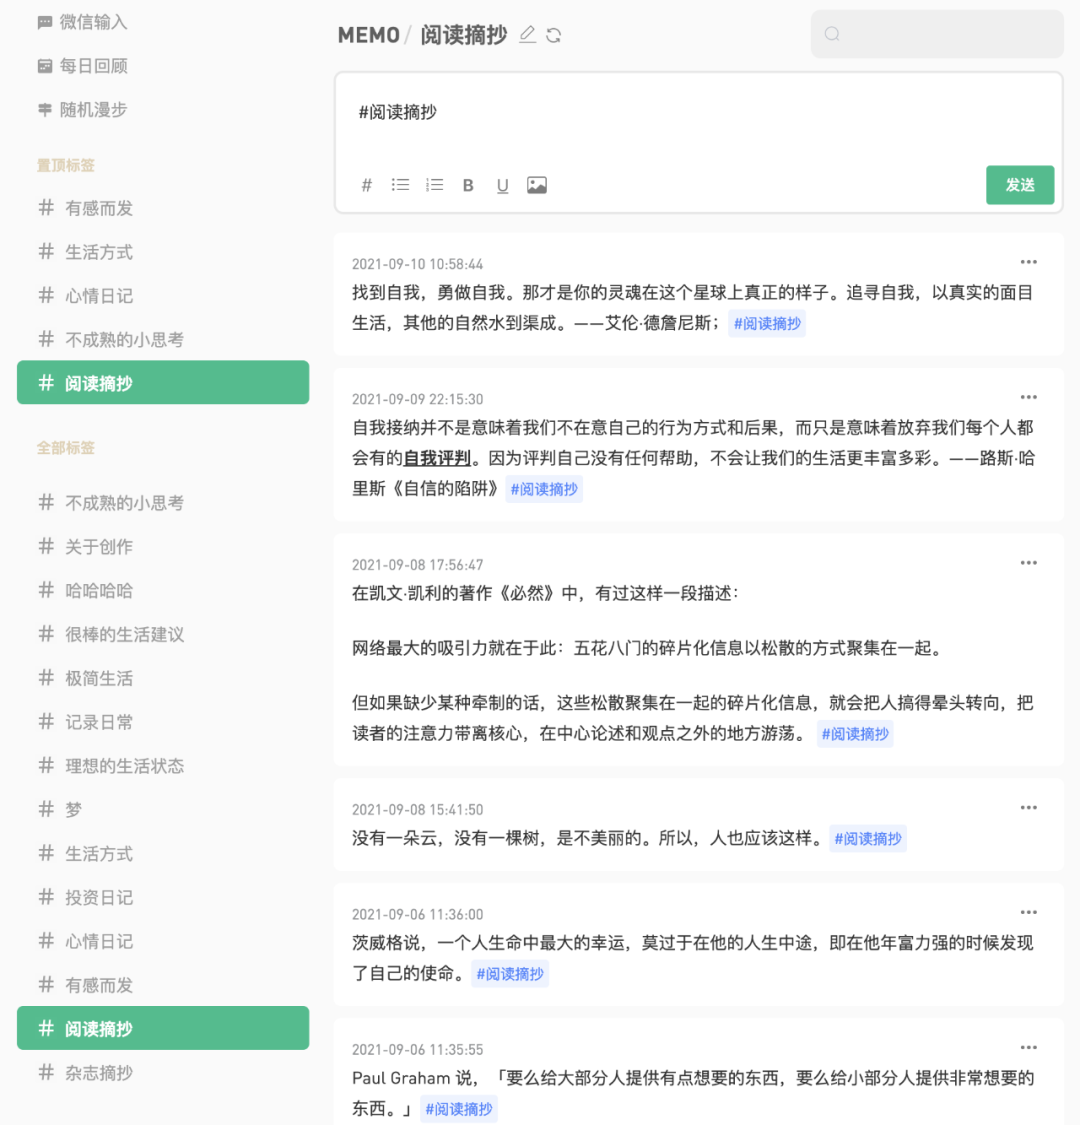Select pinned tag 心情日记
This screenshot has height=1125, width=1080.
[x=163, y=296]
